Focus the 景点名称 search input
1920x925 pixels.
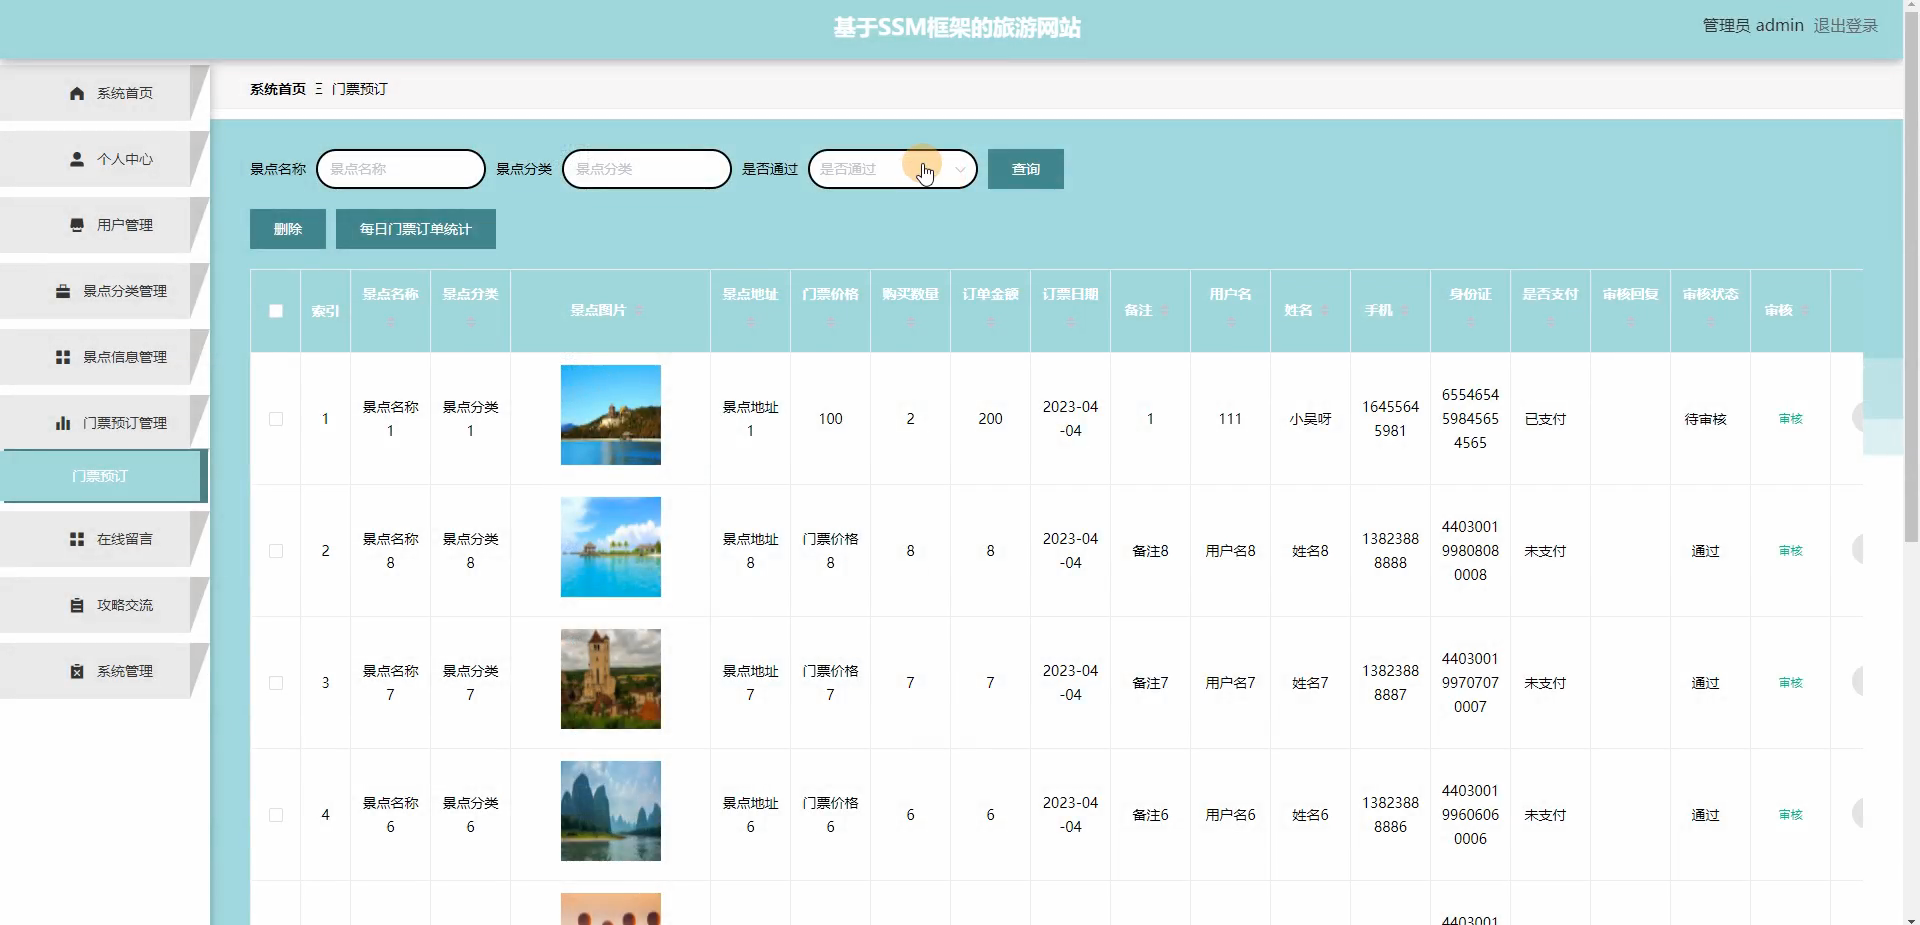(x=401, y=169)
